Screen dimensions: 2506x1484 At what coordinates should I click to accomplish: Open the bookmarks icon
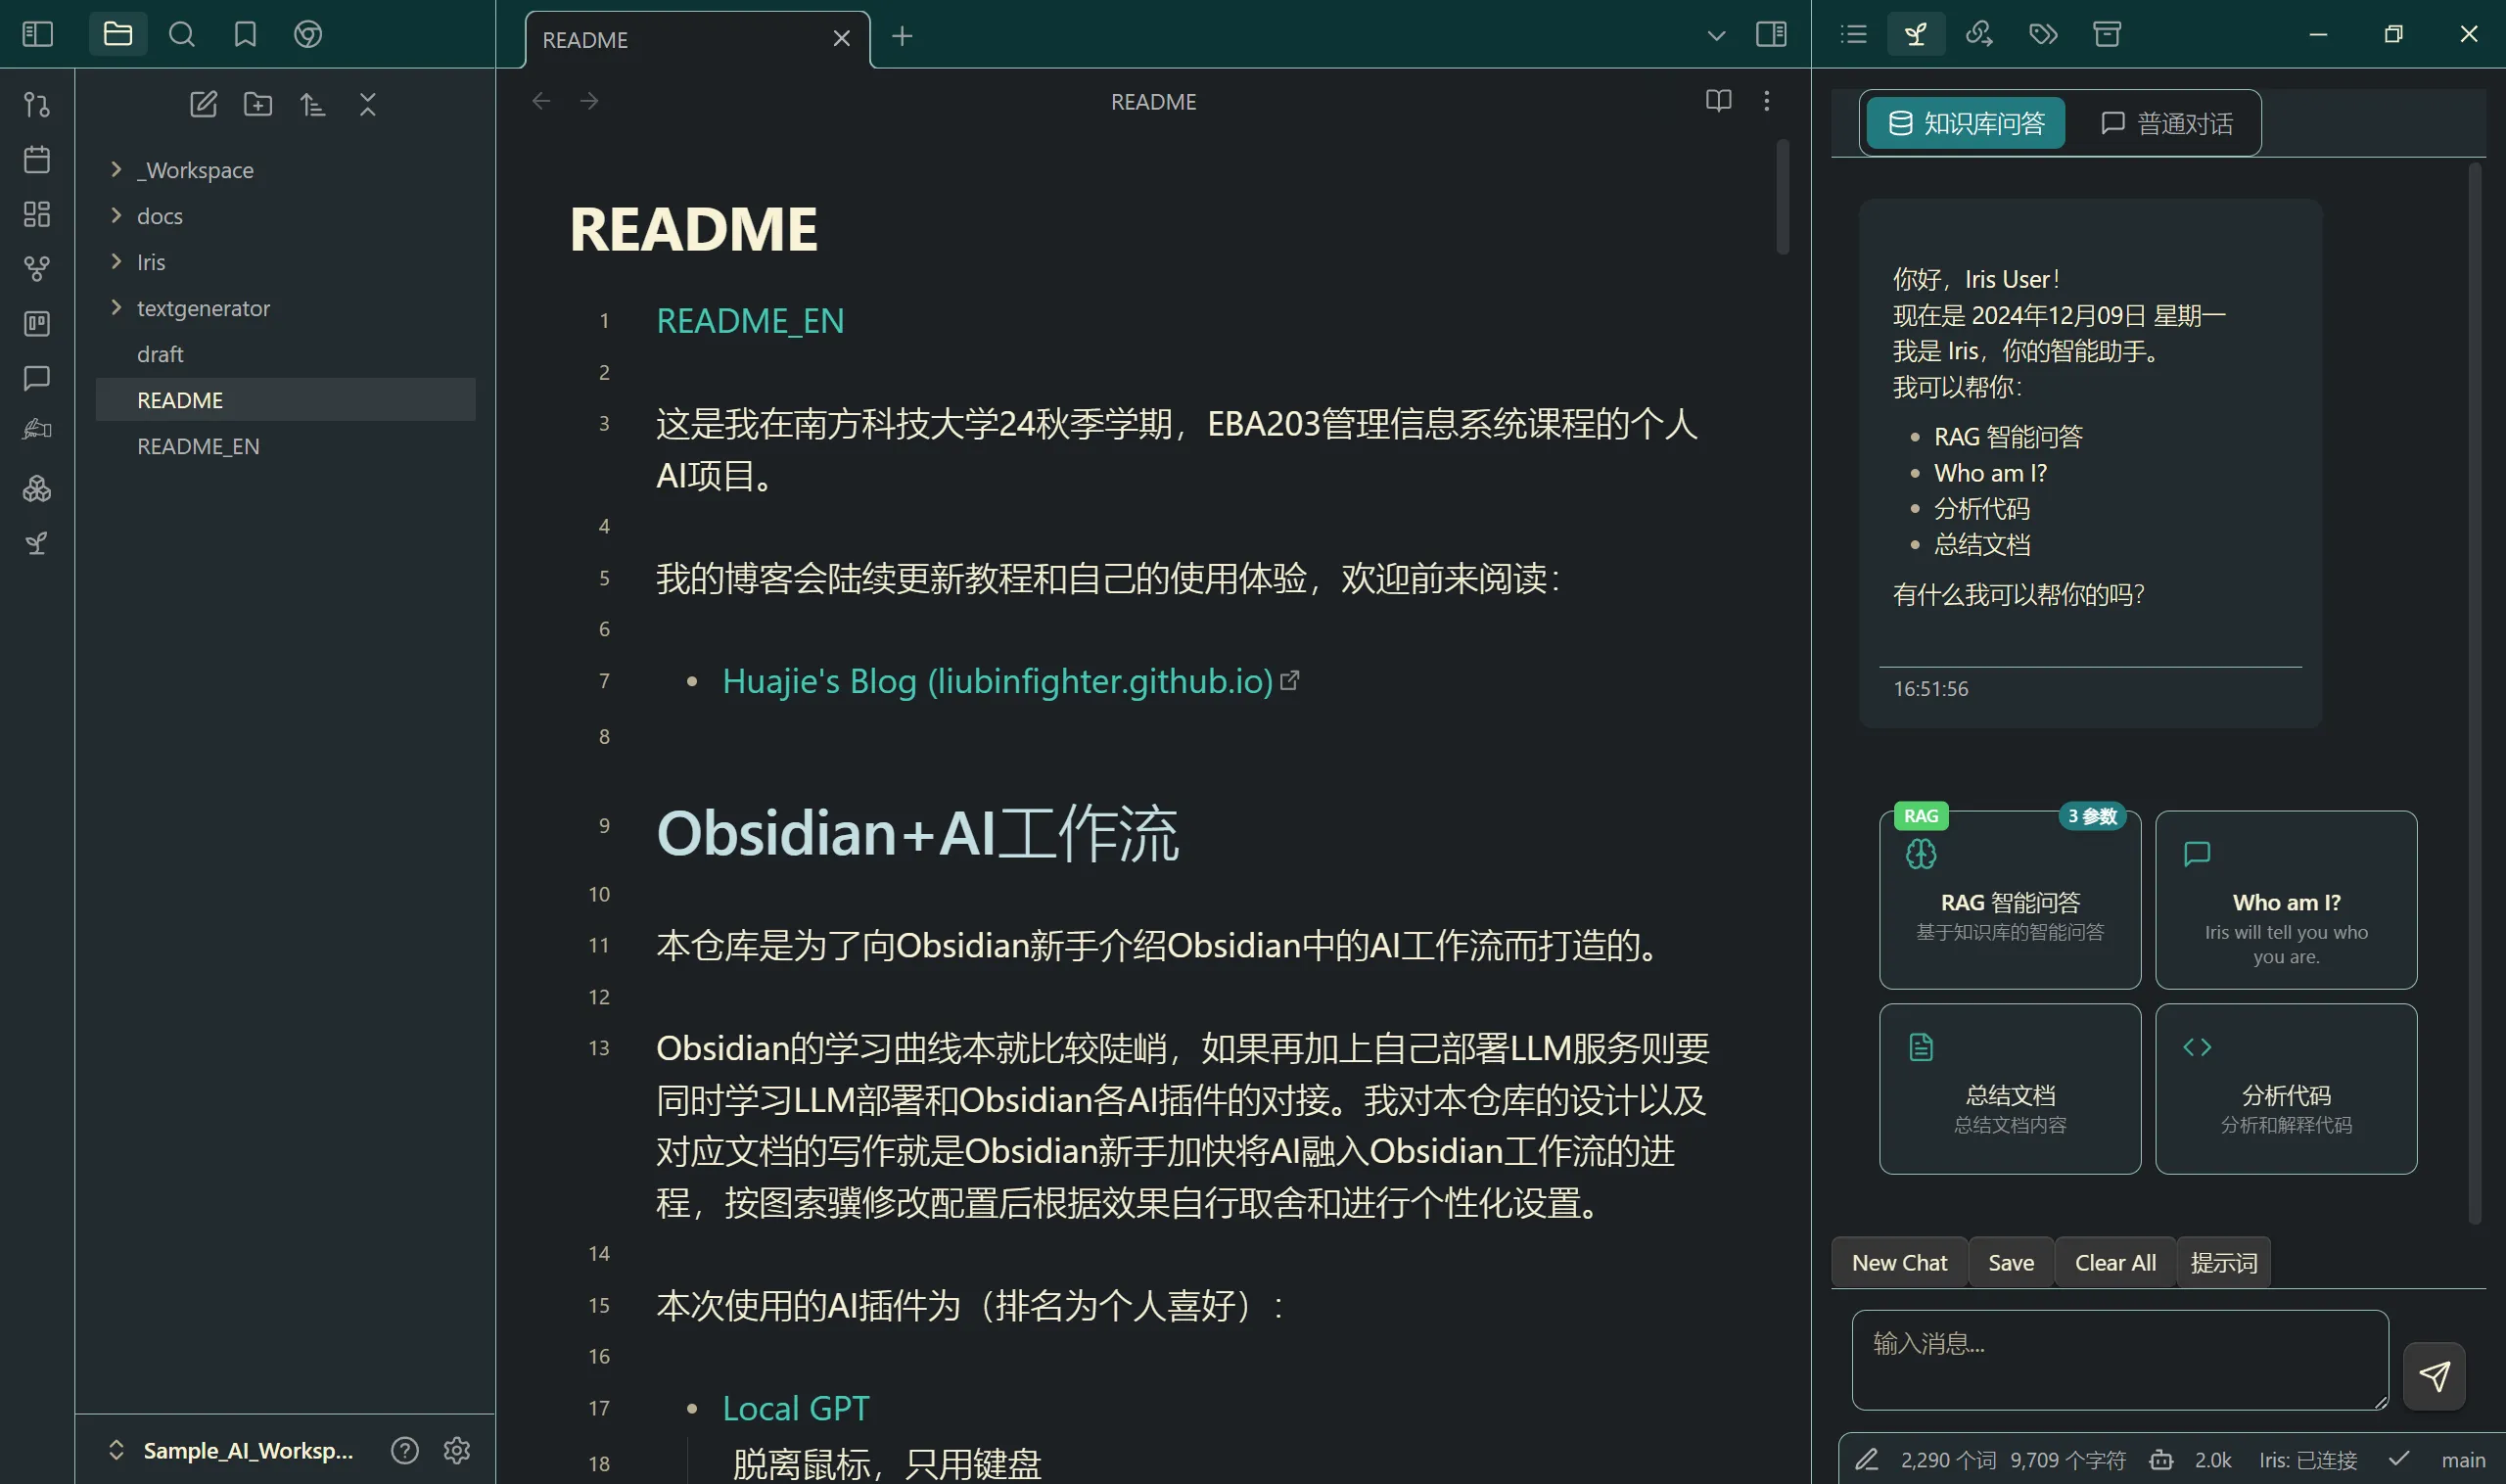pyautogui.click(x=245, y=34)
